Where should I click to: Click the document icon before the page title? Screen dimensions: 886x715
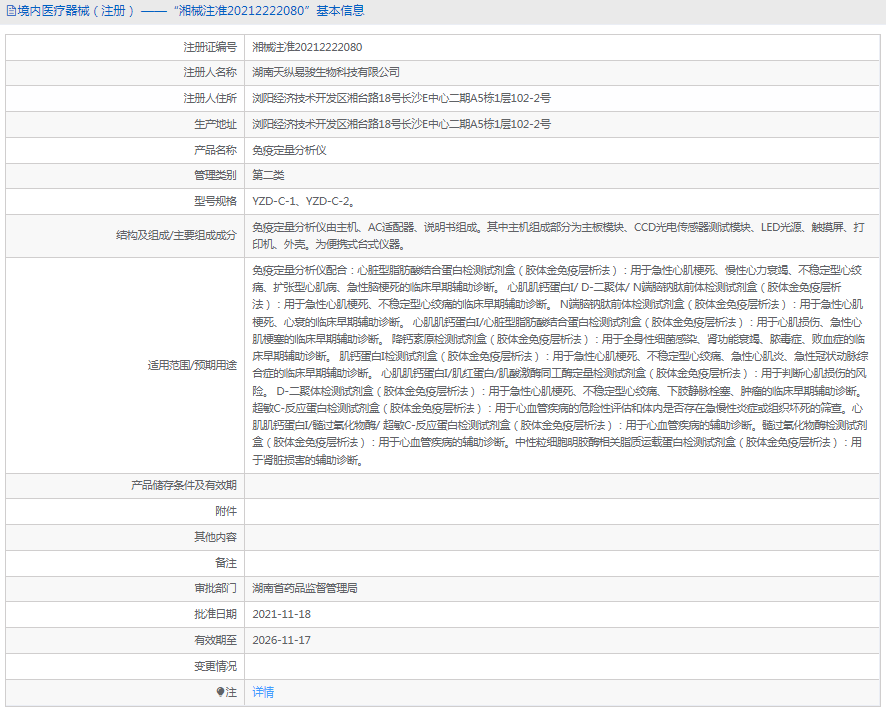click(x=10, y=11)
